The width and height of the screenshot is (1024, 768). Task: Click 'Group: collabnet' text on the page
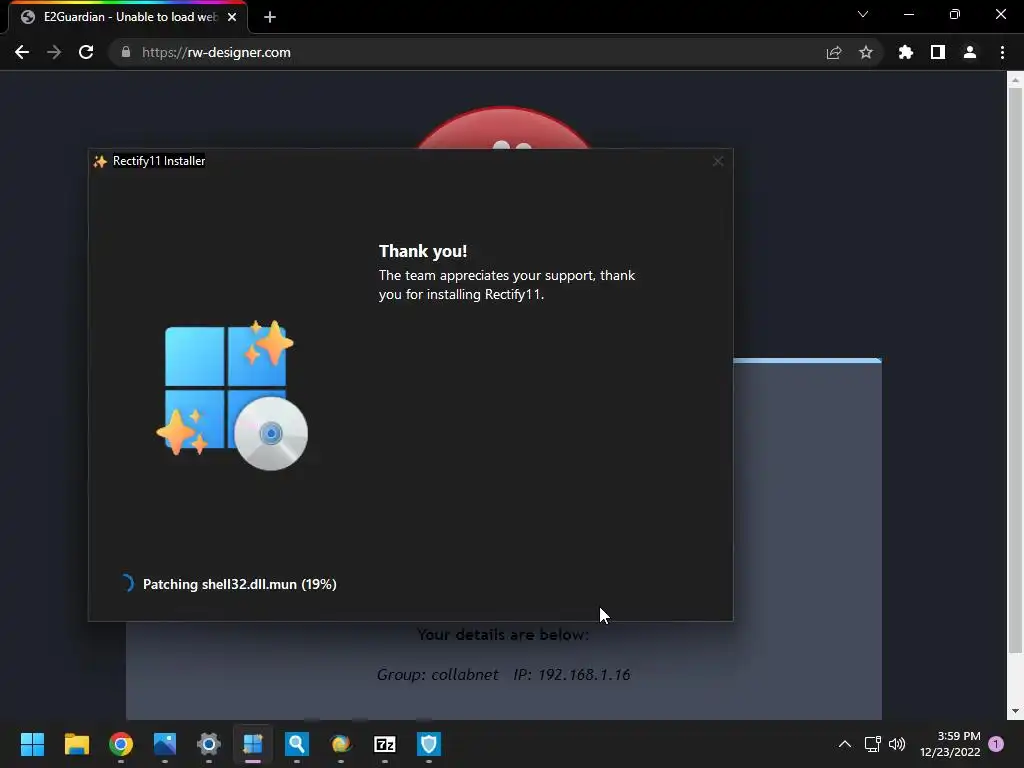(x=438, y=675)
